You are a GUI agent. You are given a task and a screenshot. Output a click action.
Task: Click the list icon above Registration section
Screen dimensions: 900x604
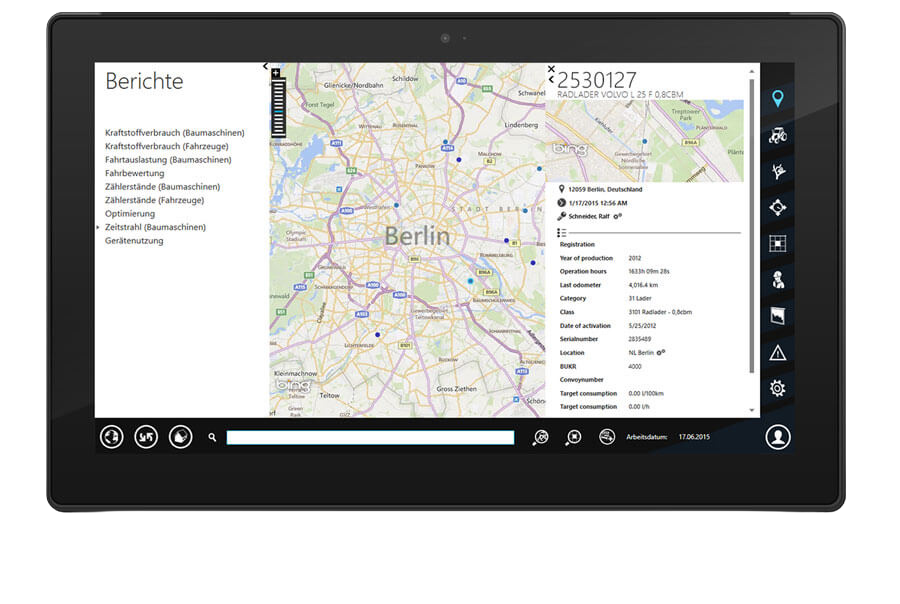[x=560, y=230]
